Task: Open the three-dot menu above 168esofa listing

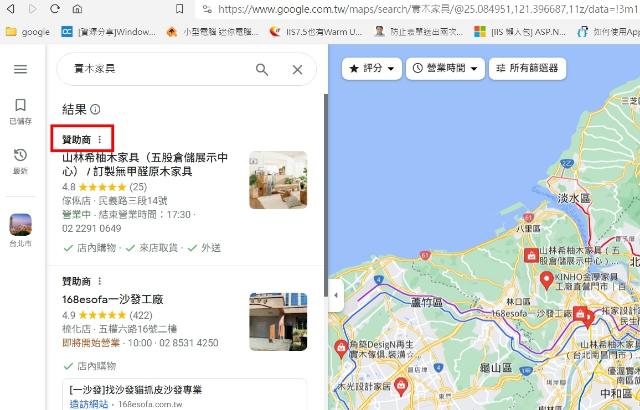Action: click(100, 281)
